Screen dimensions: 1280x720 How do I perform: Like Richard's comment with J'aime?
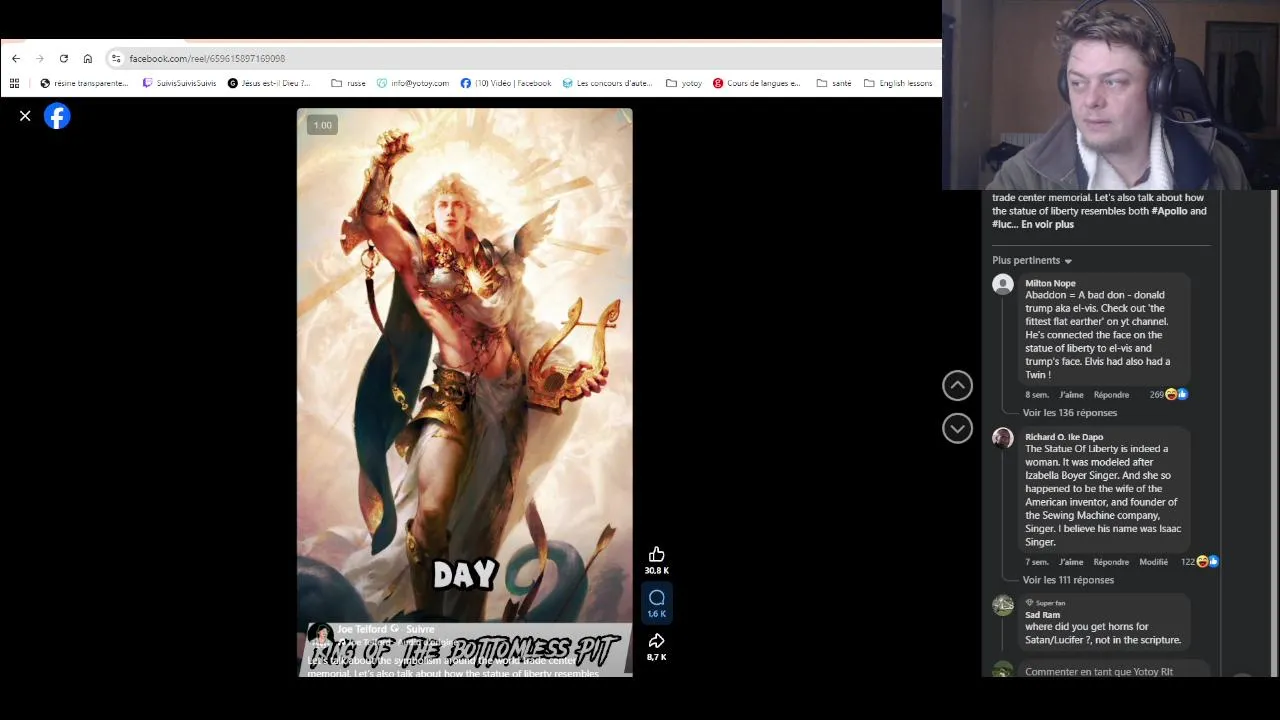click(1071, 562)
